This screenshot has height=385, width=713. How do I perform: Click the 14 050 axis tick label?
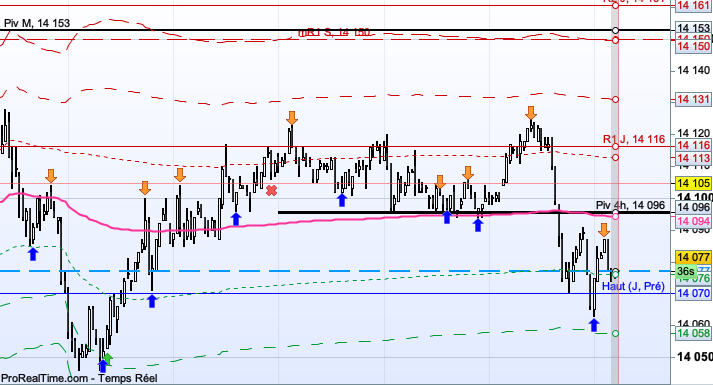694,357
